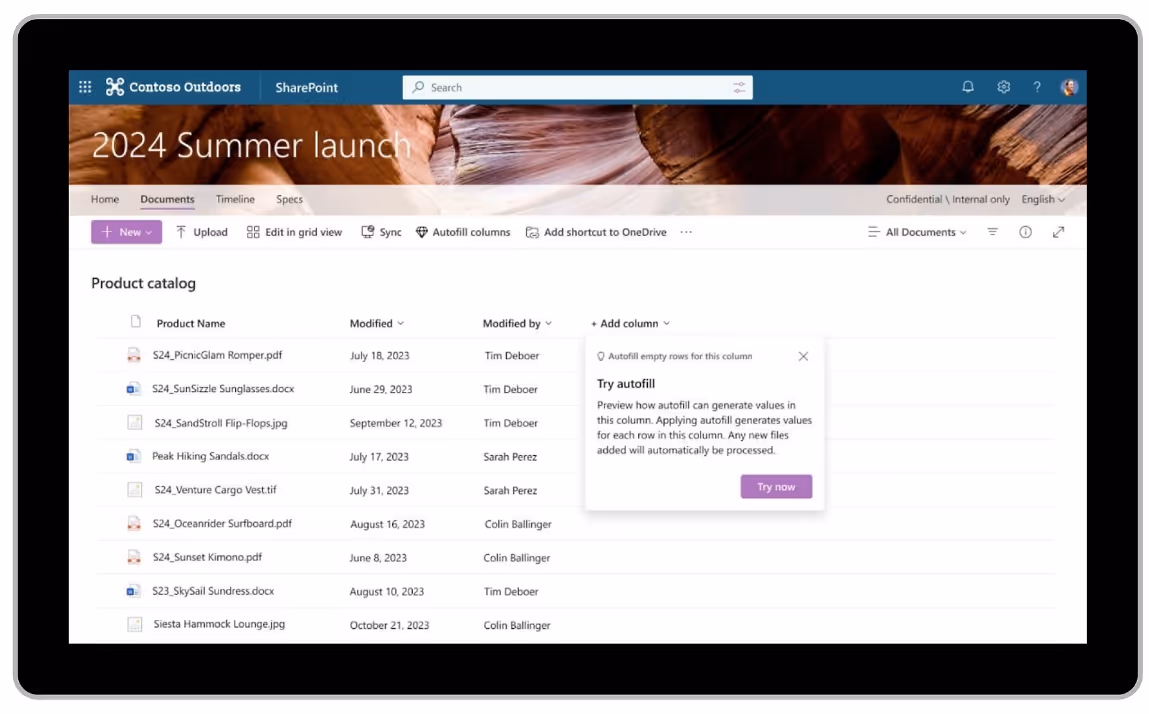The height and width of the screenshot is (714, 1149).
Task: Open Siesta Hammock Lounge.jpg
Action: (219, 624)
